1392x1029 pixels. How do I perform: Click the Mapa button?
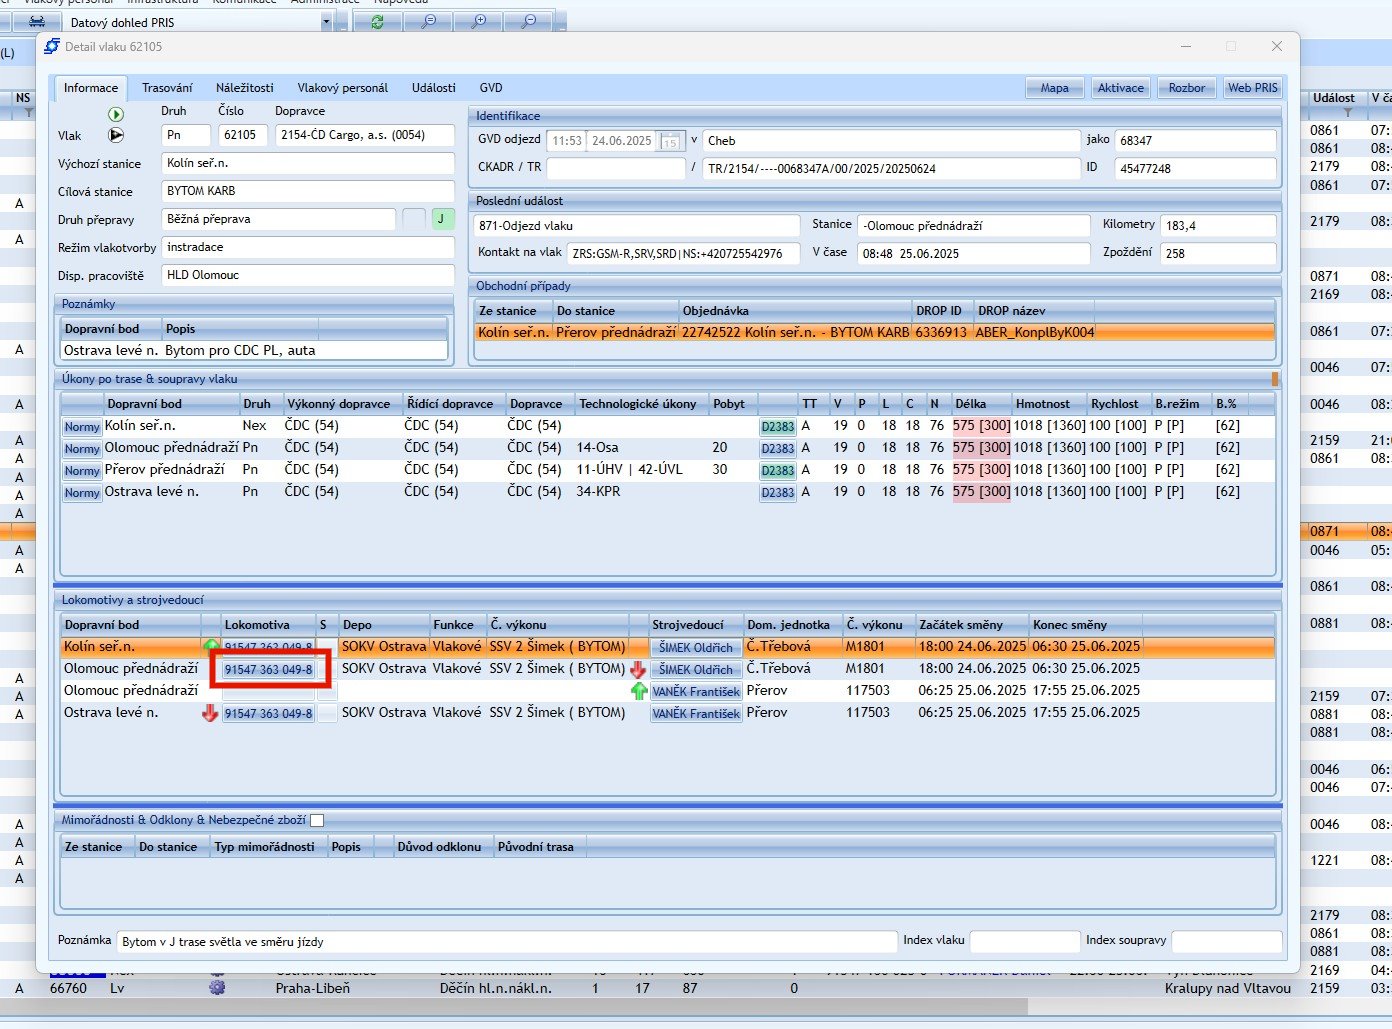click(x=1054, y=88)
